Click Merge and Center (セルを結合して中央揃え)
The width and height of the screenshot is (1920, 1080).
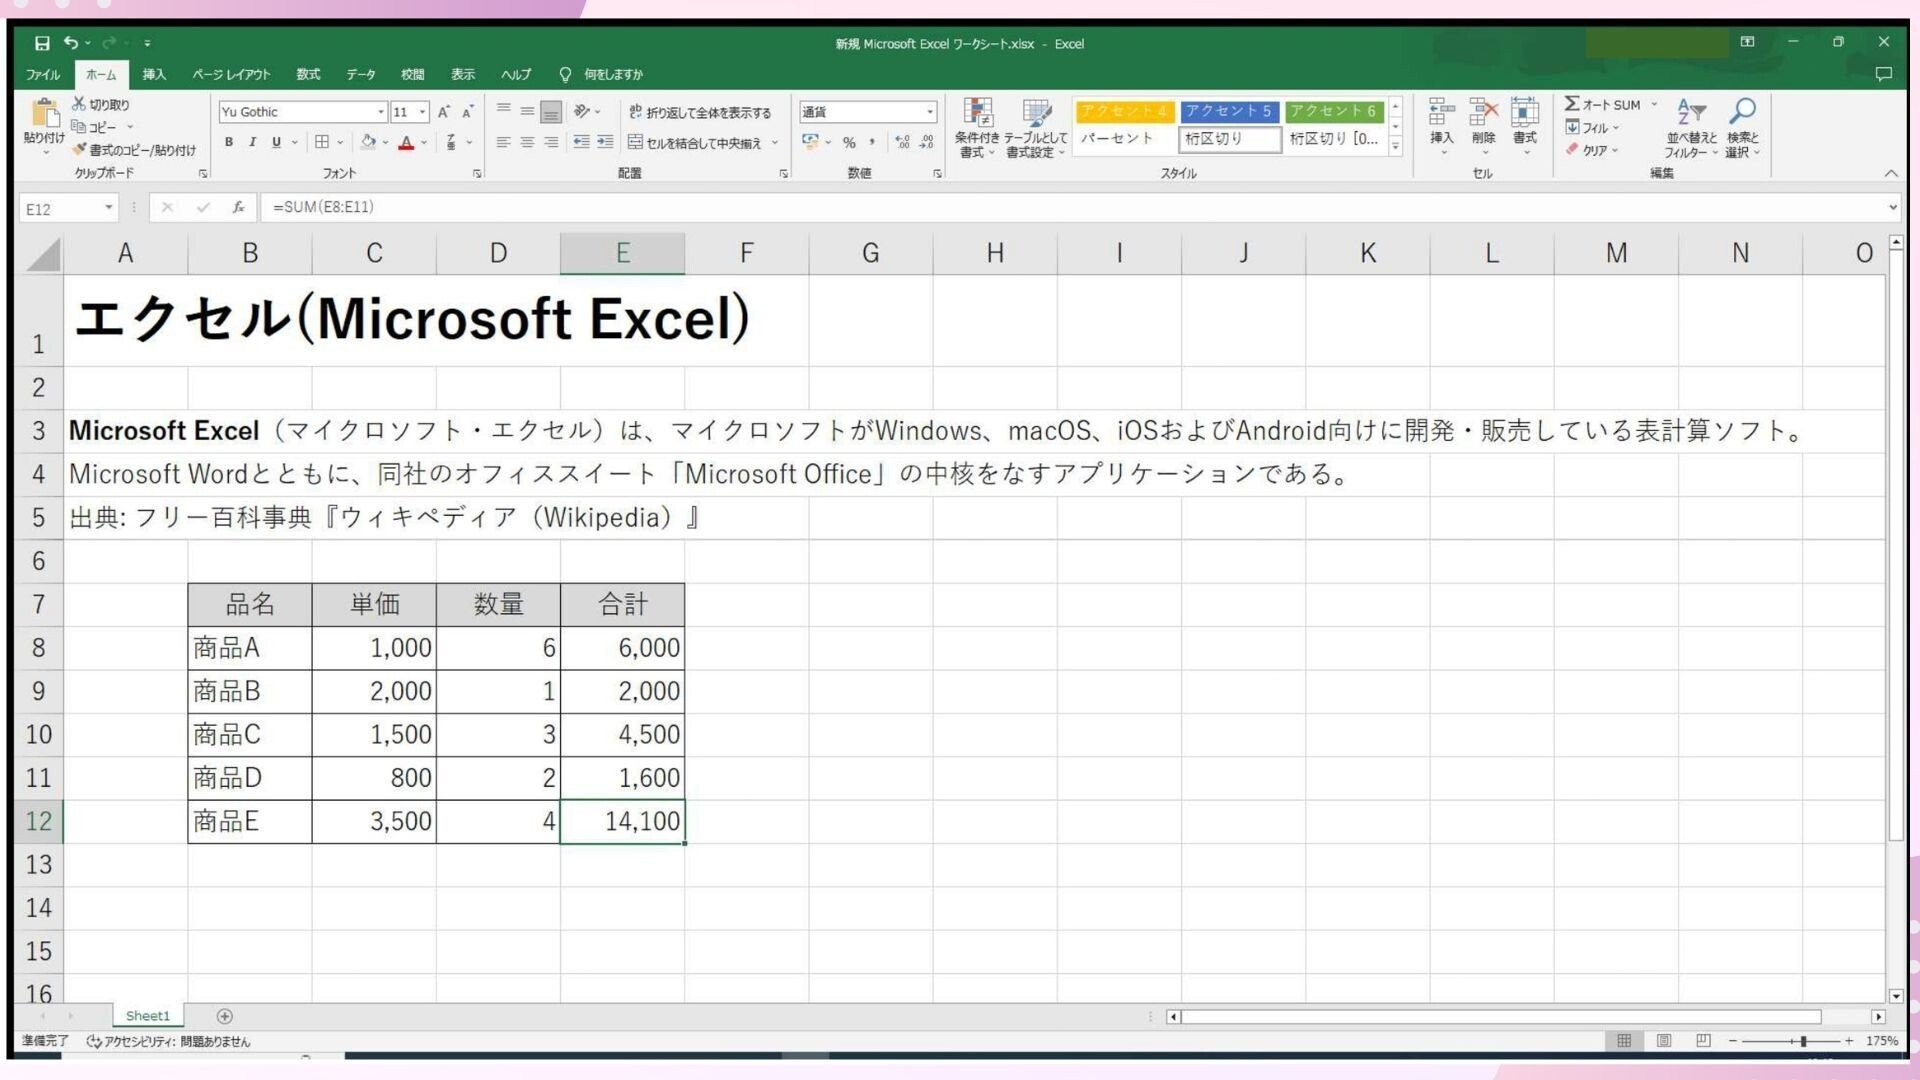coord(695,143)
